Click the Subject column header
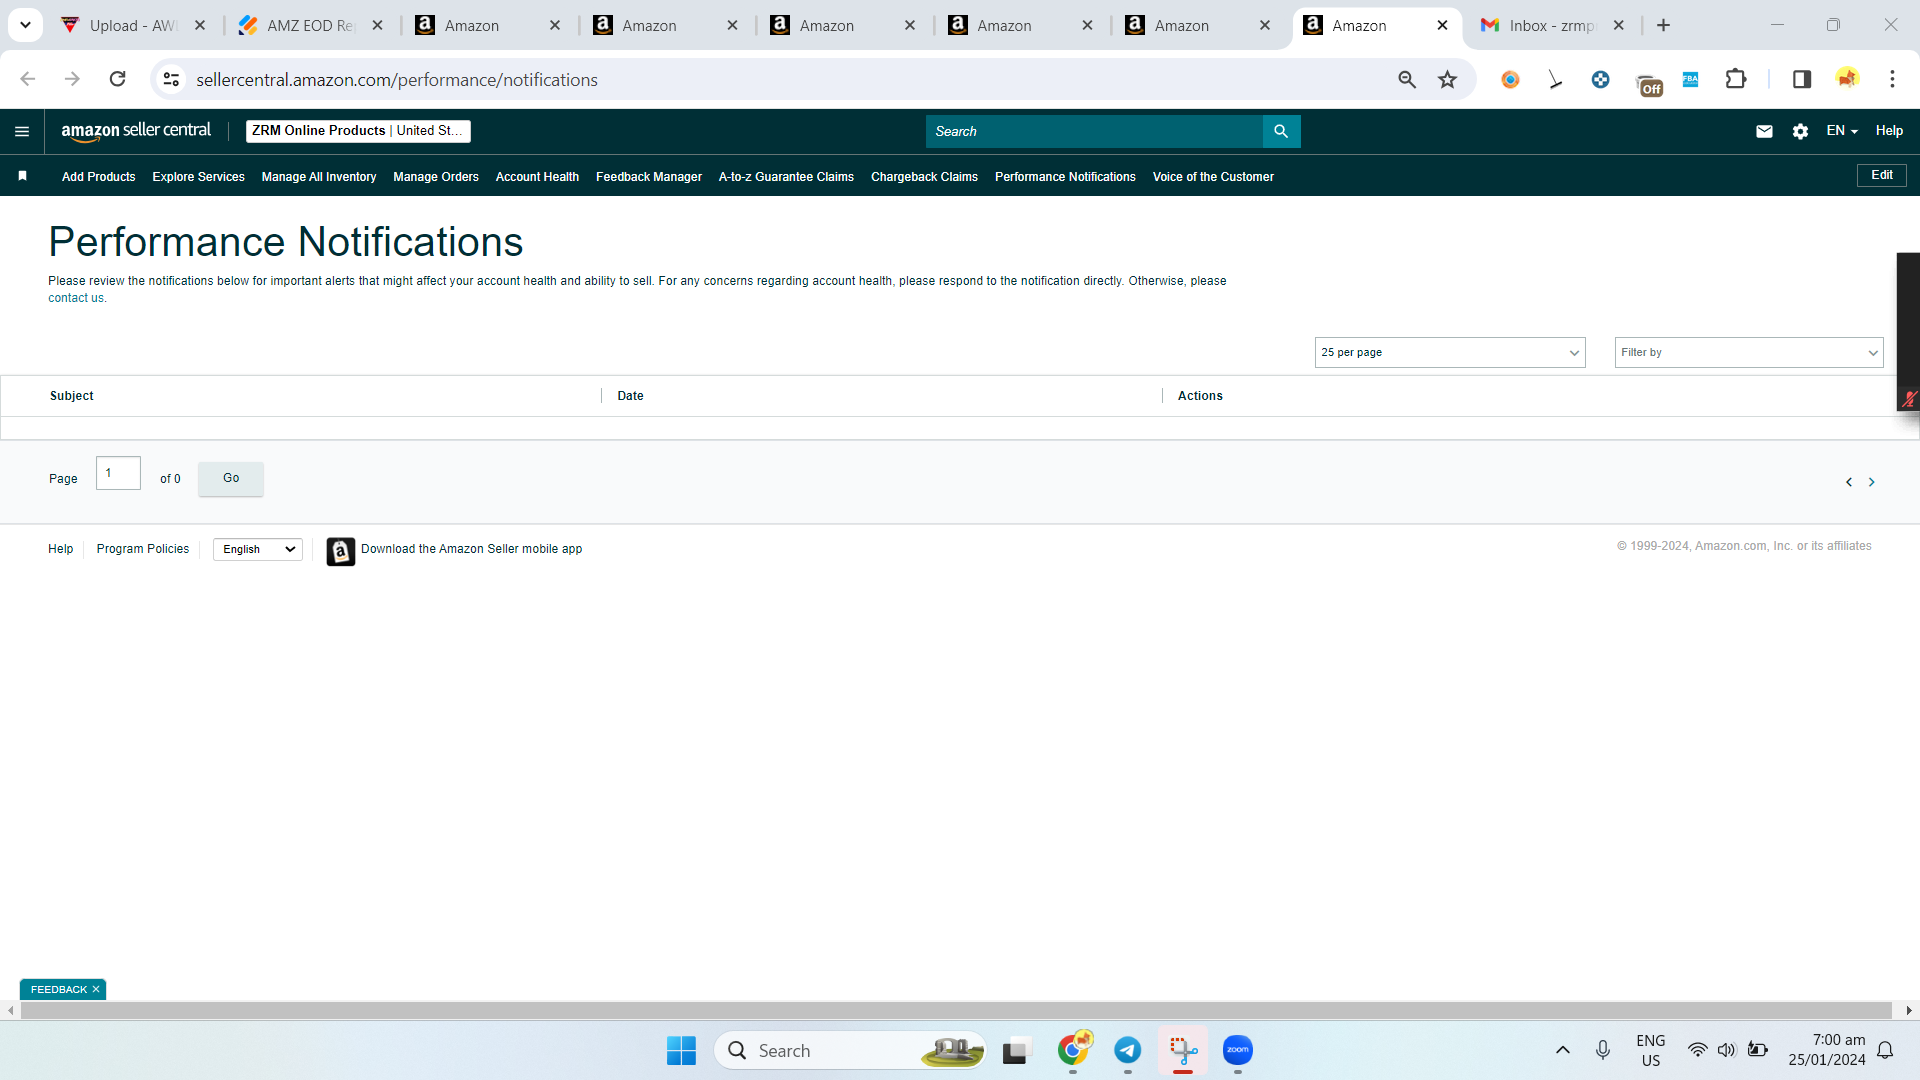 point(72,396)
